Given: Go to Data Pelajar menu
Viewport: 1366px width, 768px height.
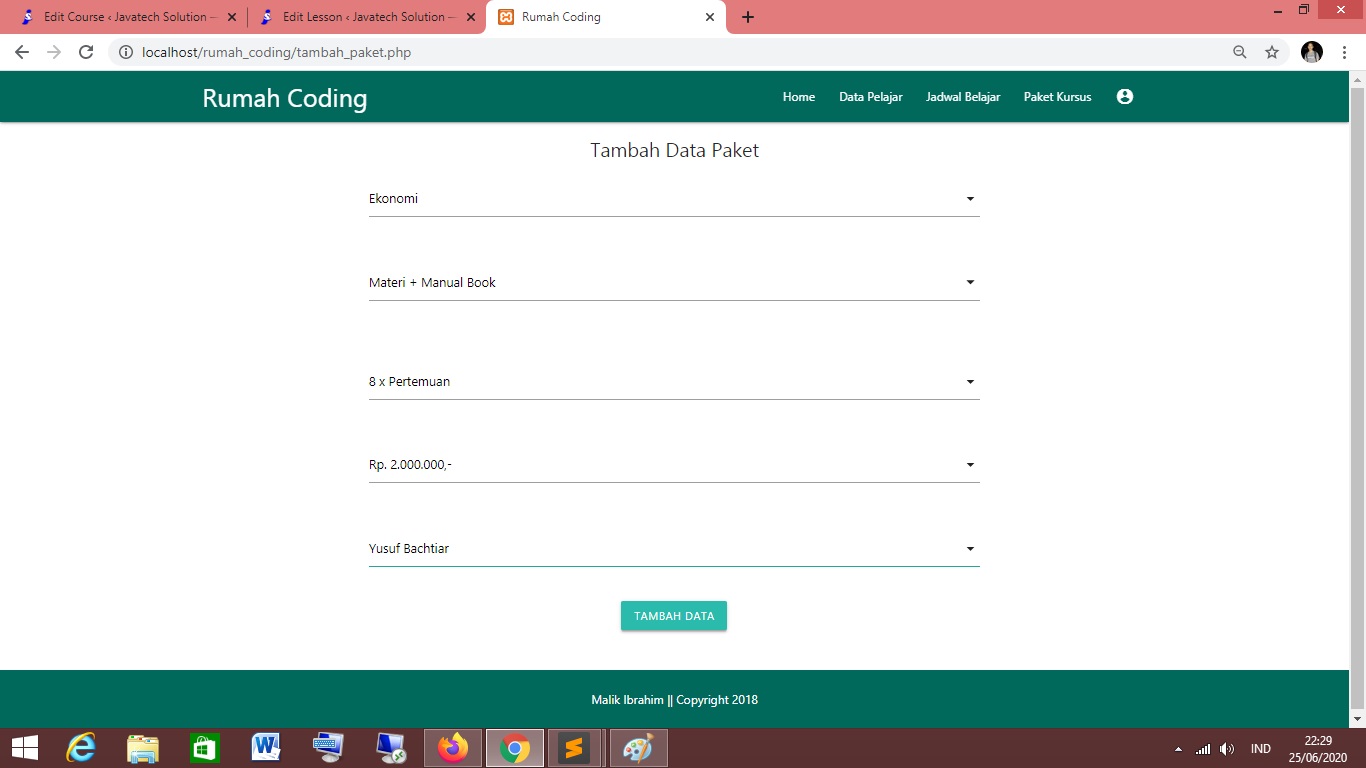Looking at the screenshot, I should point(870,97).
